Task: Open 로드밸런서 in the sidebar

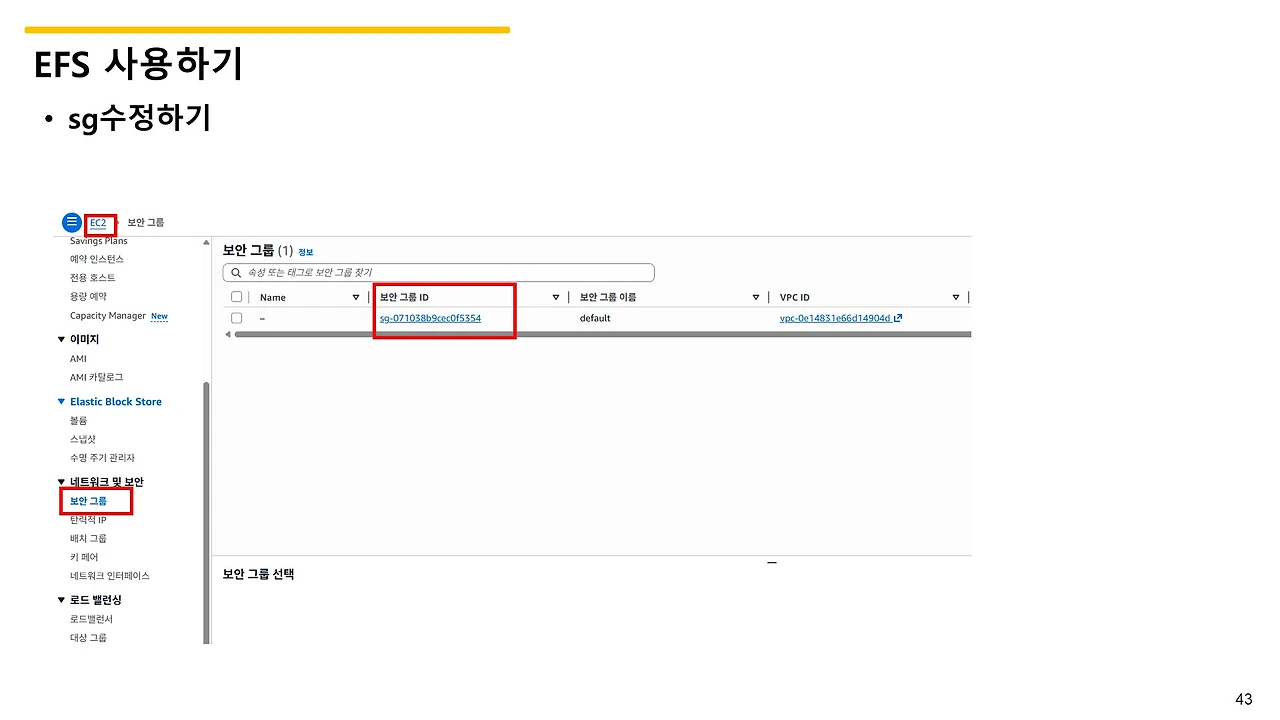Action: [x=91, y=619]
